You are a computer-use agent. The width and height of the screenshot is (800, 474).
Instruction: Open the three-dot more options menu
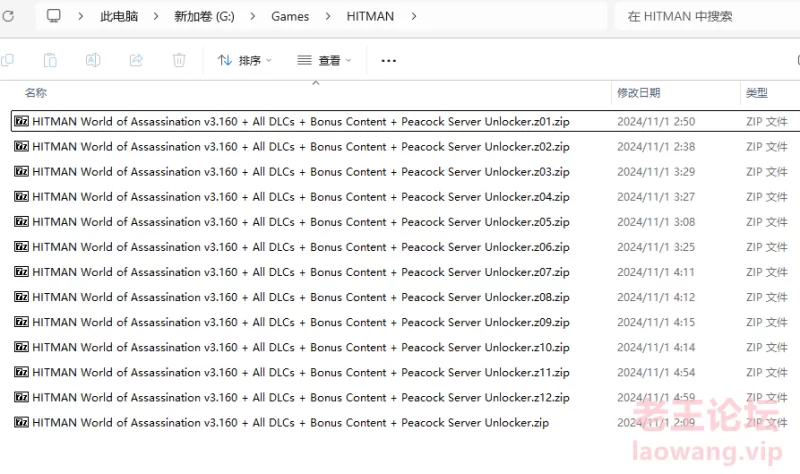389,61
